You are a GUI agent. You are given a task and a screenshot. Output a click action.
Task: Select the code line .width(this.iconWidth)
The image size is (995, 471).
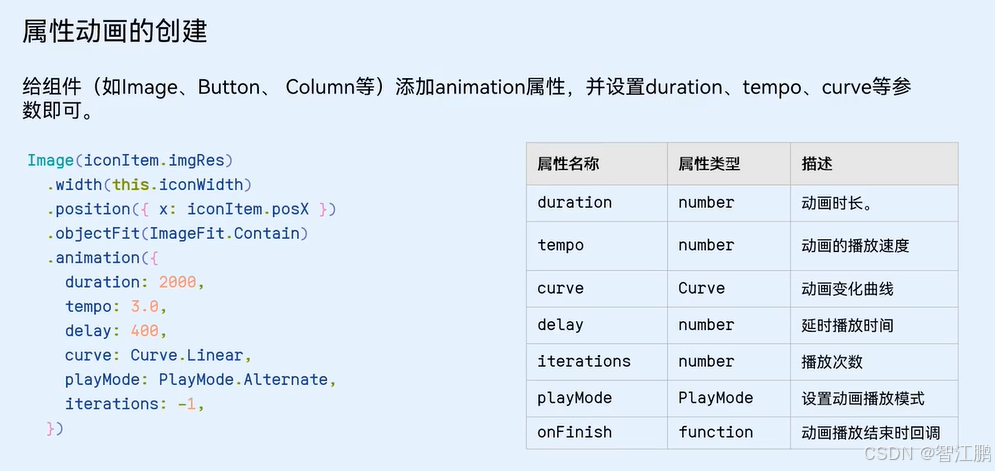coord(149,185)
